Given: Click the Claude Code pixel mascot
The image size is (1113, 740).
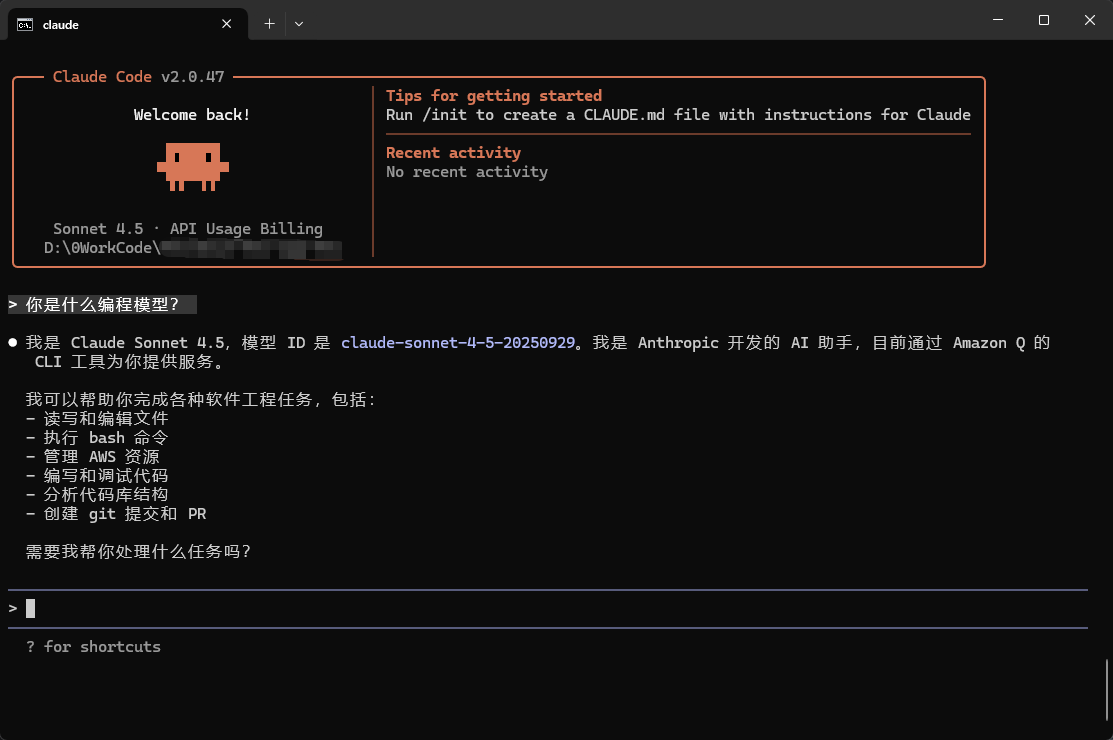Looking at the screenshot, I should (x=193, y=167).
